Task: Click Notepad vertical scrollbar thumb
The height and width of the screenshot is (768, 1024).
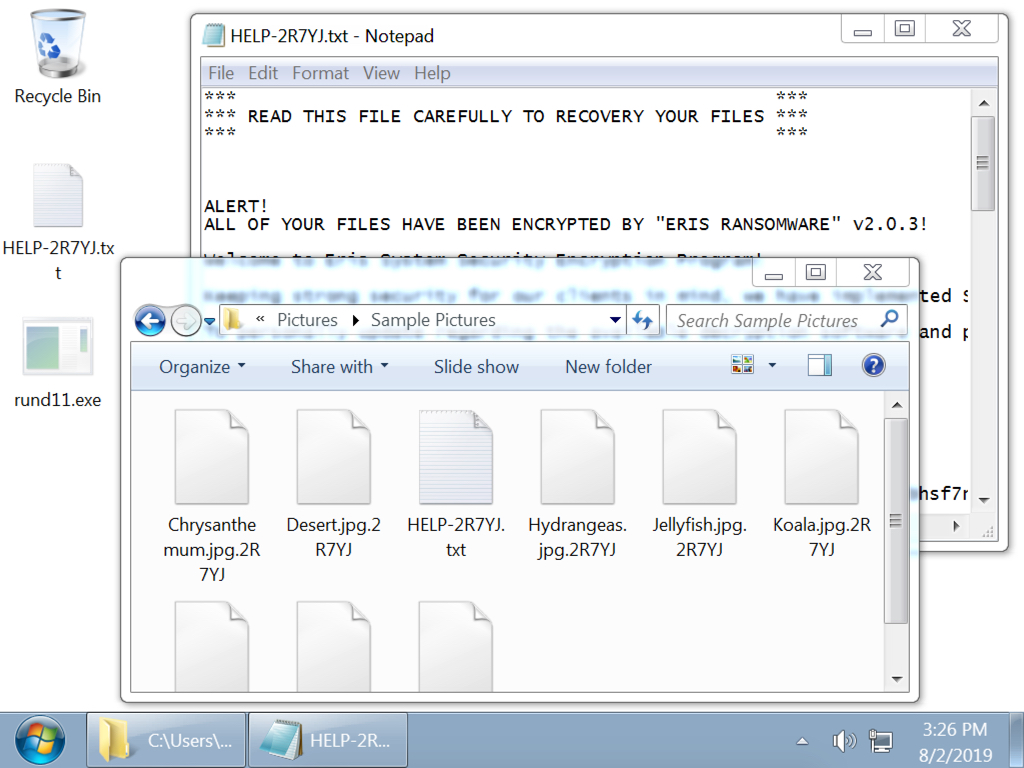Action: coord(983,163)
